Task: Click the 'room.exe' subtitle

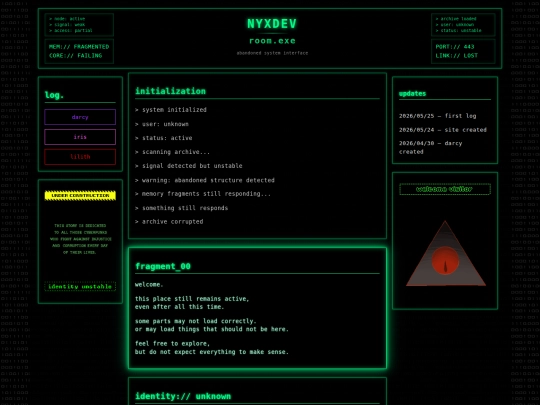Action: pos(272,41)
